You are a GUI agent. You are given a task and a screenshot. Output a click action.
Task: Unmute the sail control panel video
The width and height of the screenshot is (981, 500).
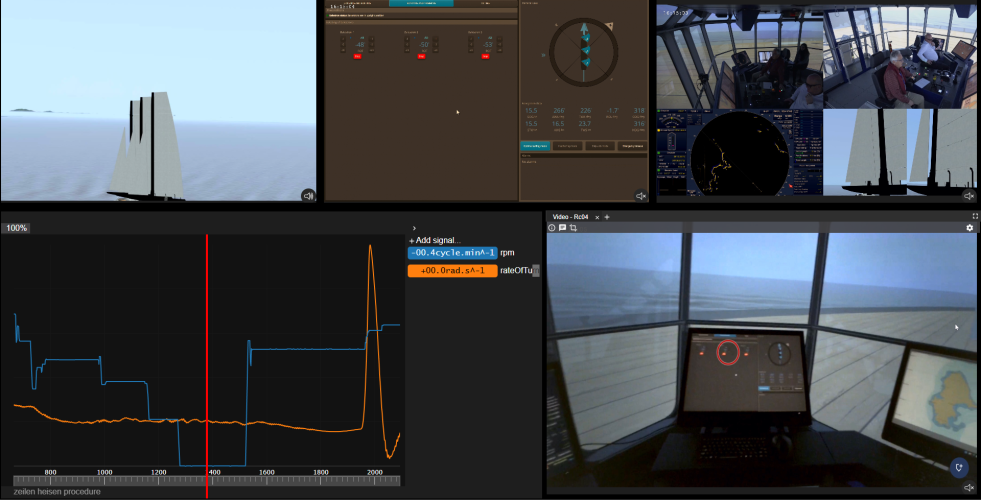(x=641, y=196)
